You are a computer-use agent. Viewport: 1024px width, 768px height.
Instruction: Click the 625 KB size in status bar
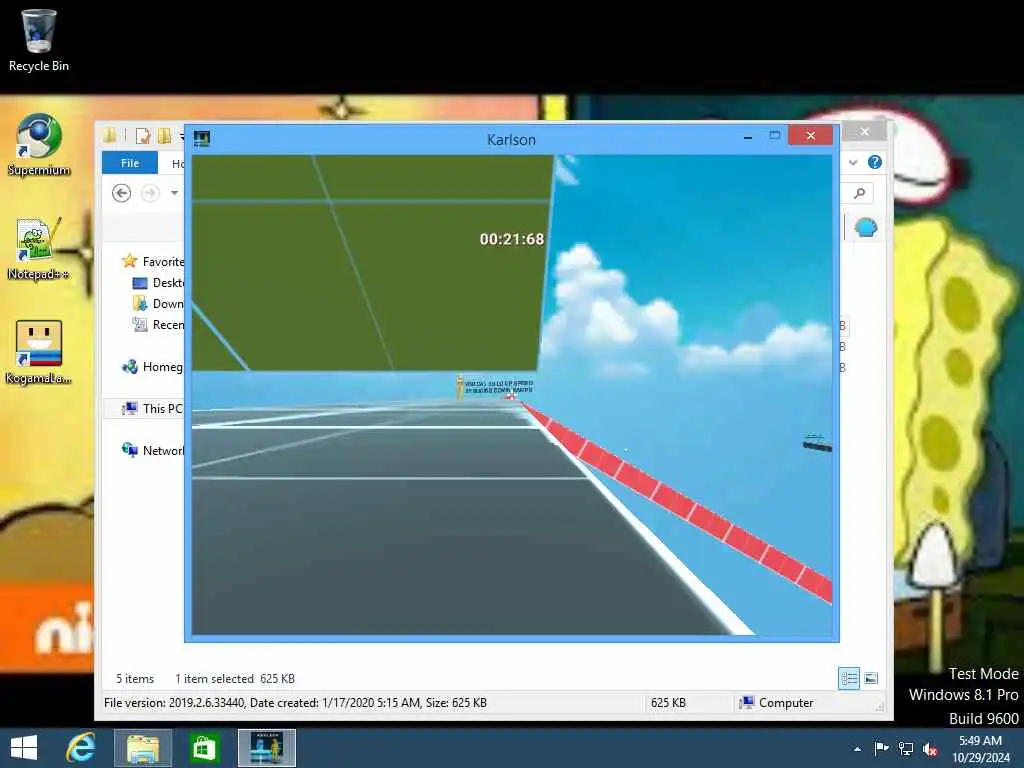click(x=668, y=703)
